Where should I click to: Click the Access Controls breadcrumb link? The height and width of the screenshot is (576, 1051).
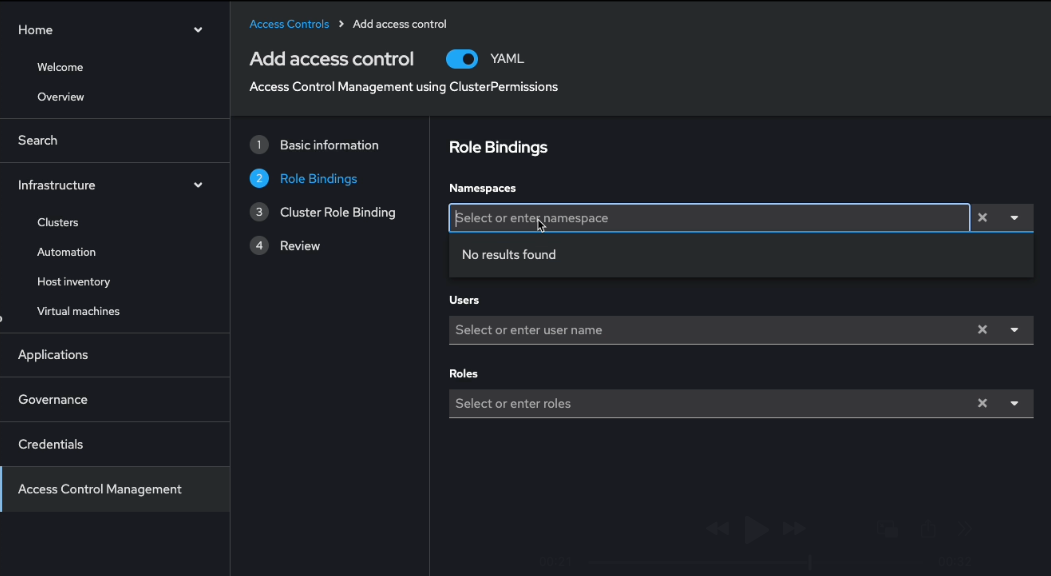coord(289,24)
